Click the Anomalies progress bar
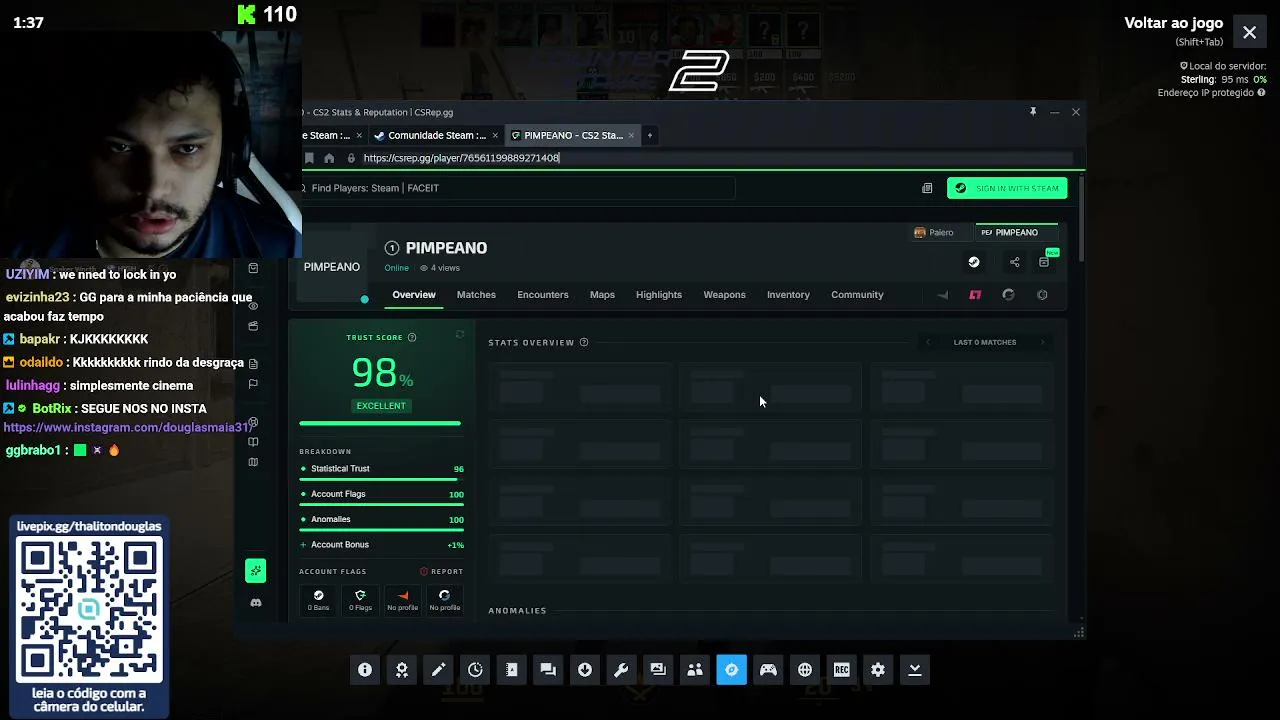Viewport: 1280px width, 720px height. tap(380, 530)
